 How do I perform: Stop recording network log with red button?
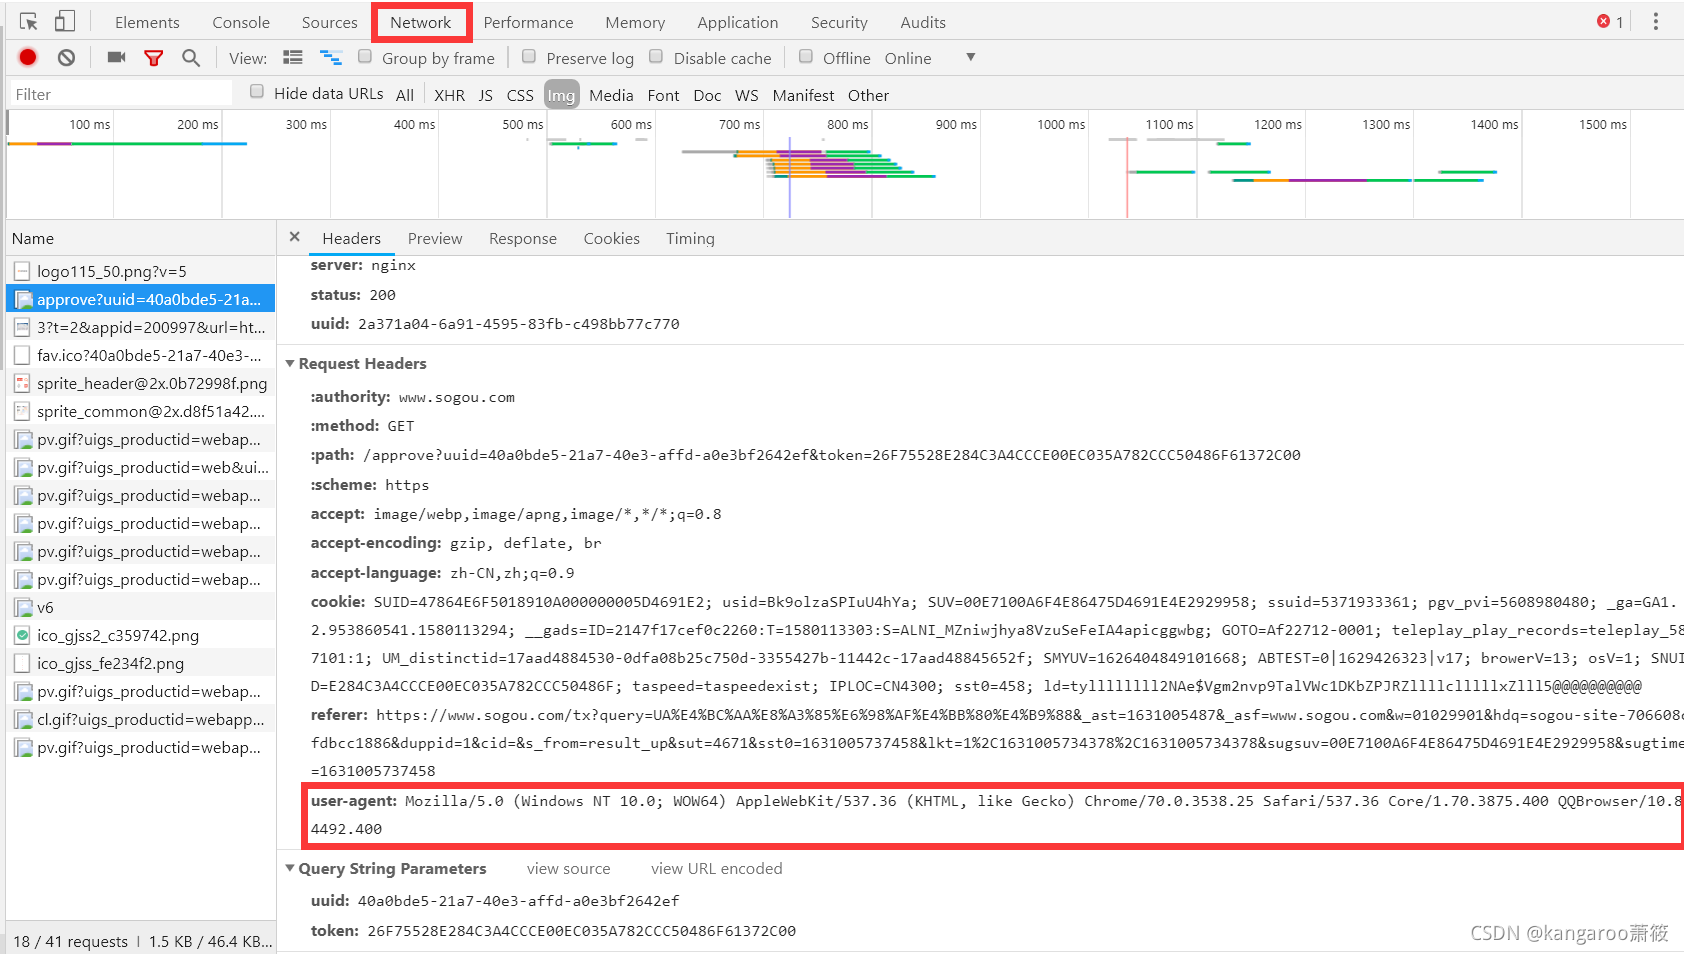[x=28, y=57]
